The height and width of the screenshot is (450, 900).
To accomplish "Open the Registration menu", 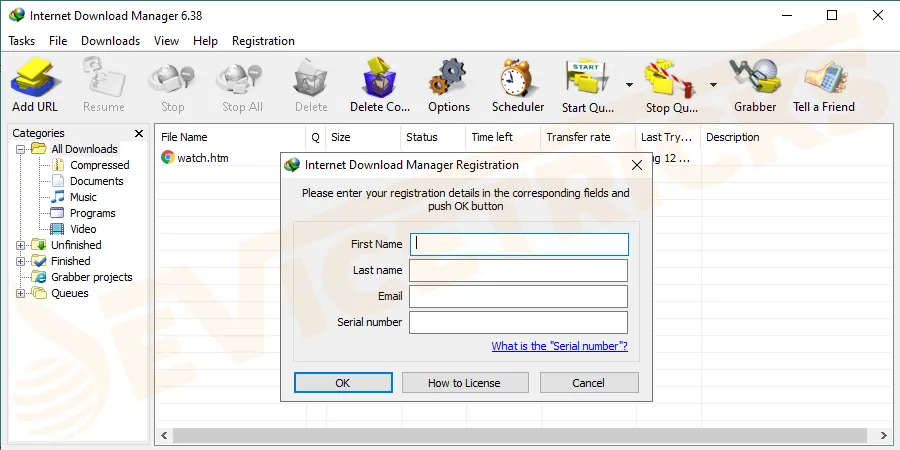I will [x=263, y=41].
